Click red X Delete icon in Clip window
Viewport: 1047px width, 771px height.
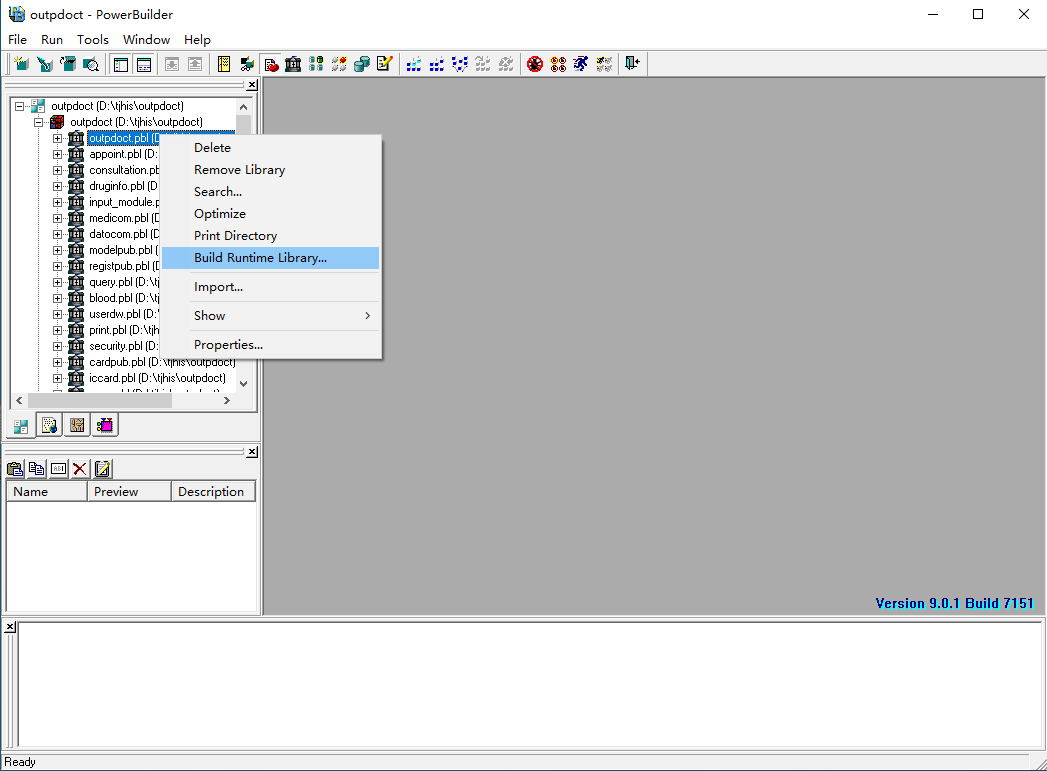pos(80,469)
